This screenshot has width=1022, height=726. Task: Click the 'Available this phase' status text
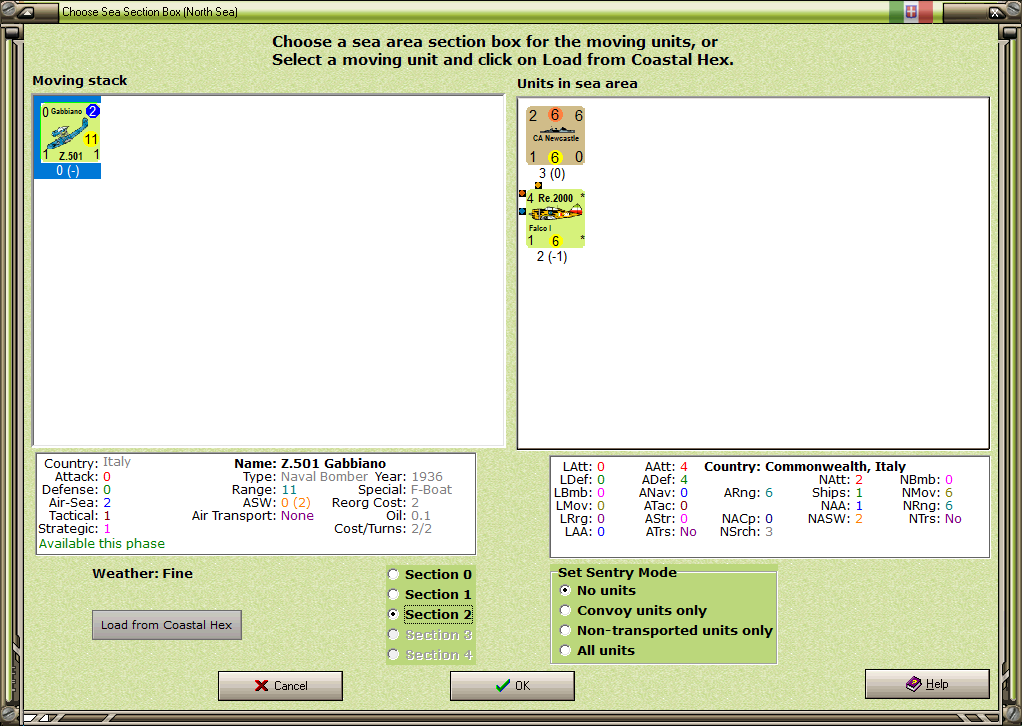click(x=102, y=544)
